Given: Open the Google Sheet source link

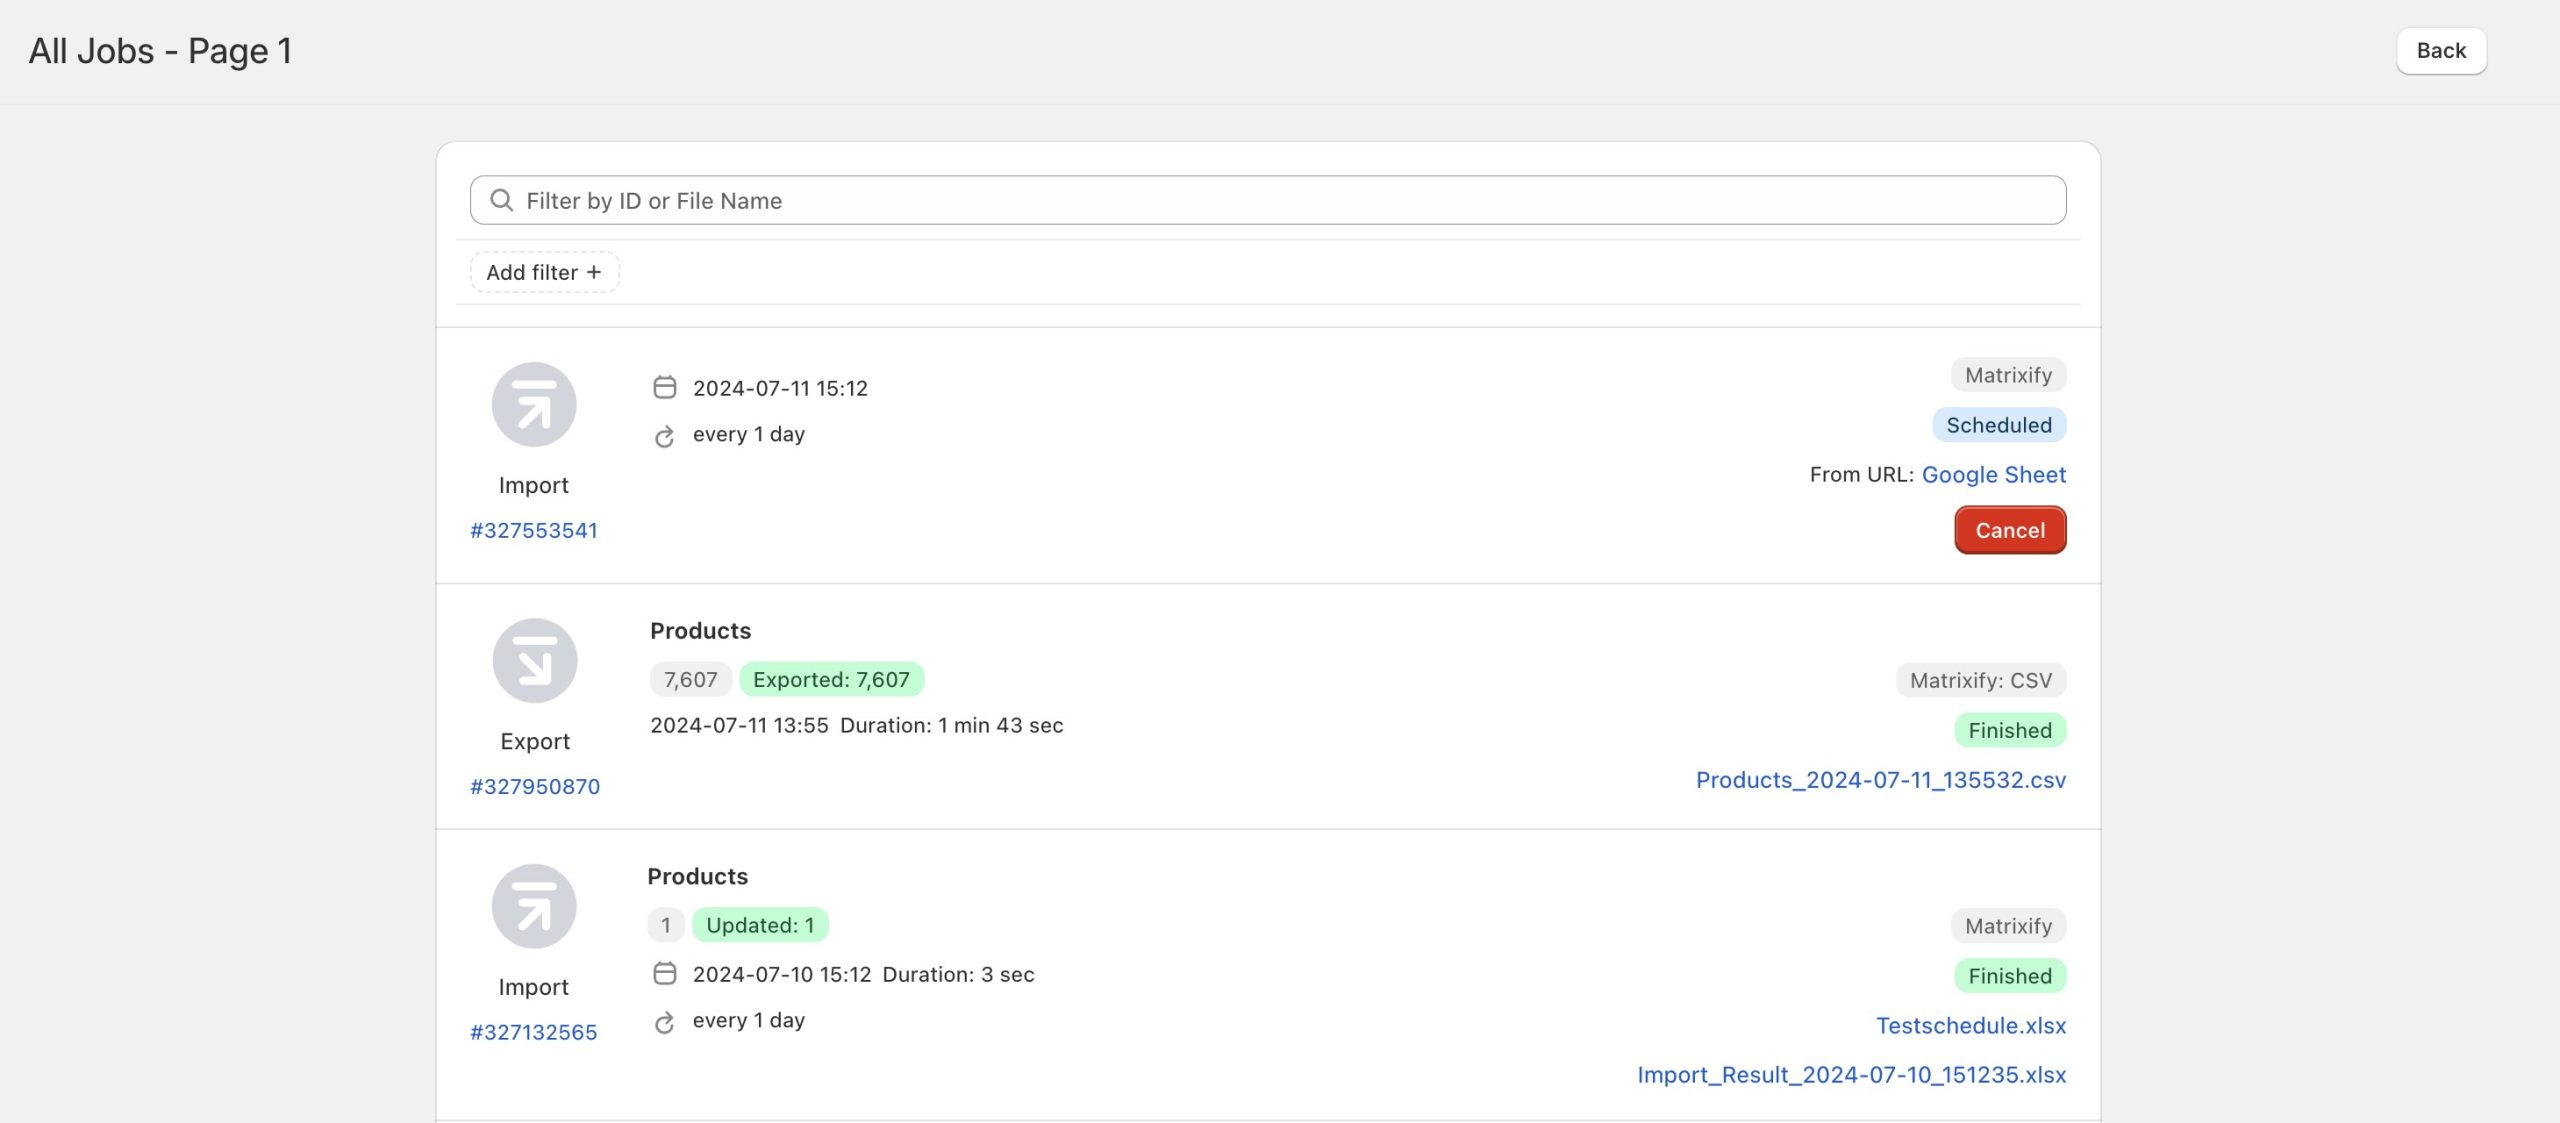Looking at the screenshot, I should (x=1993, y=474).
